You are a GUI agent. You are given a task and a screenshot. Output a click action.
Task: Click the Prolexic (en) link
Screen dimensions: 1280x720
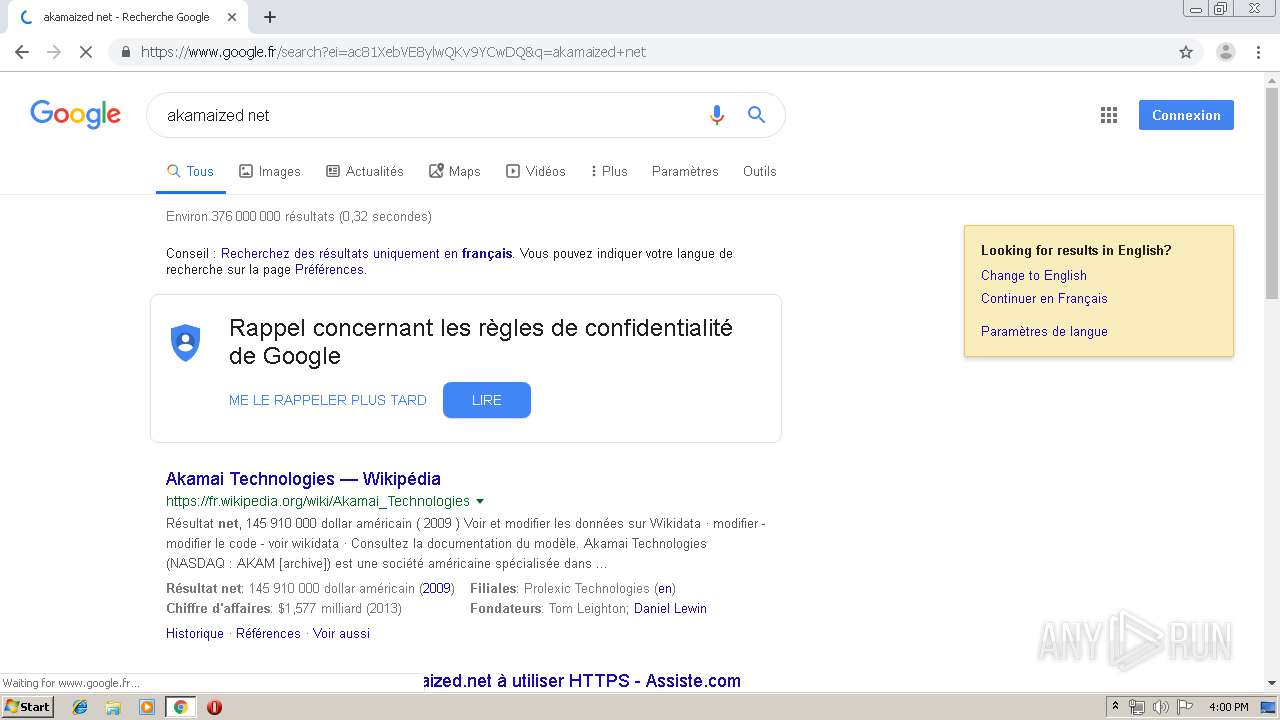coord(665,588)
